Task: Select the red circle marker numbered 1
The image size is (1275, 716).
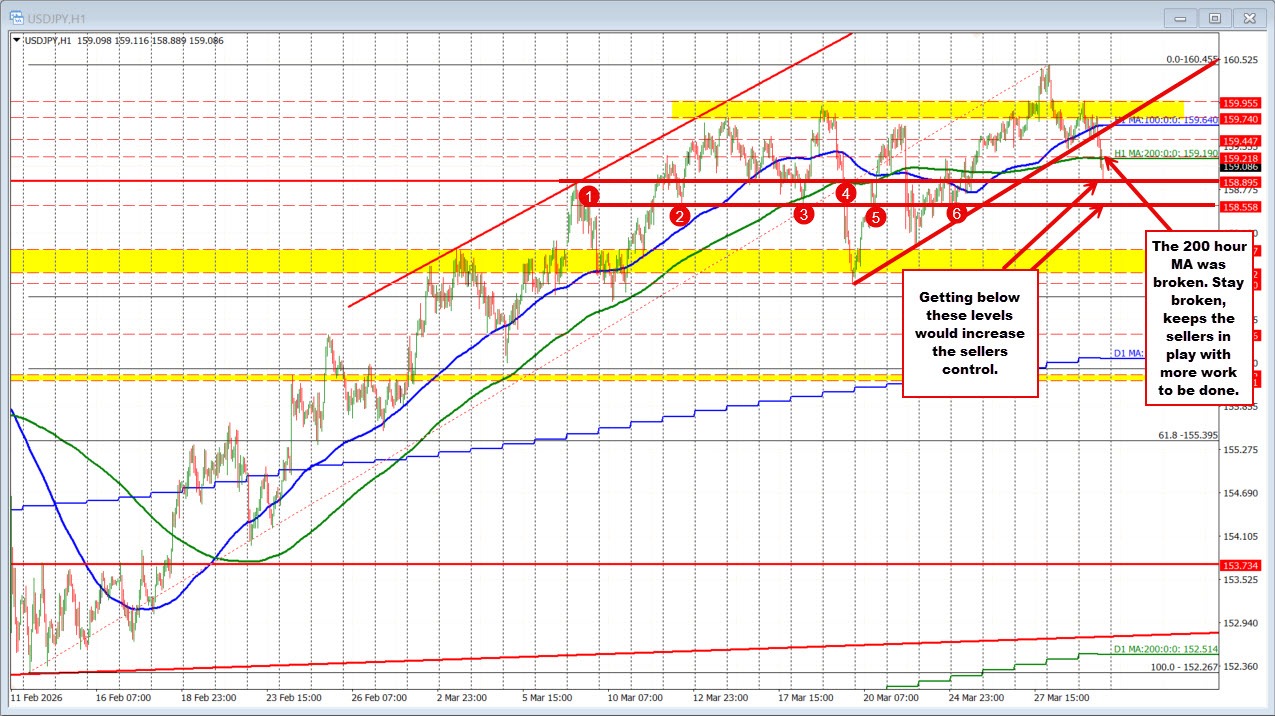Action: tap(588, 197)
